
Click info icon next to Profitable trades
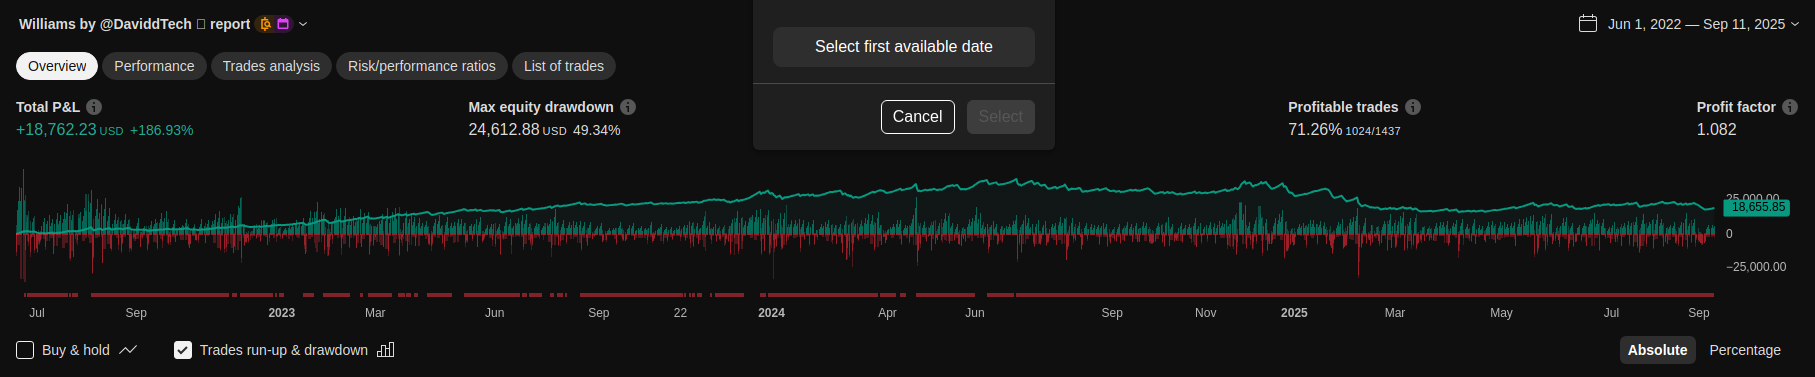1413,107
